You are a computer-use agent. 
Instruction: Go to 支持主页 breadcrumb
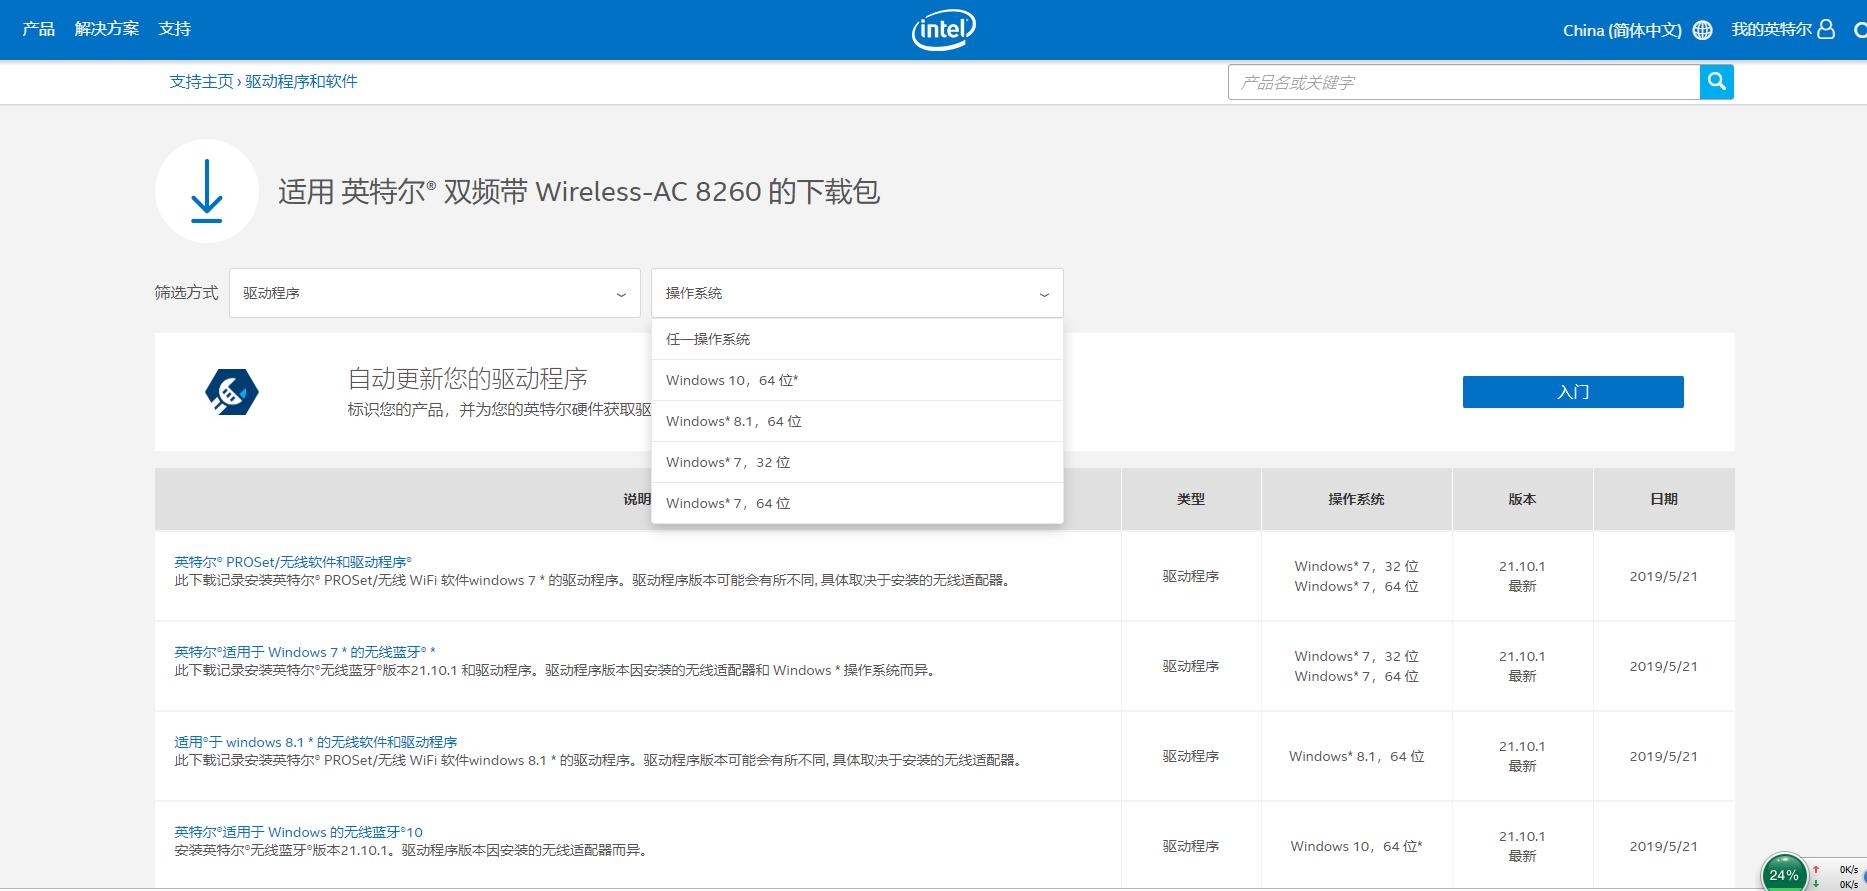[201, 82]
